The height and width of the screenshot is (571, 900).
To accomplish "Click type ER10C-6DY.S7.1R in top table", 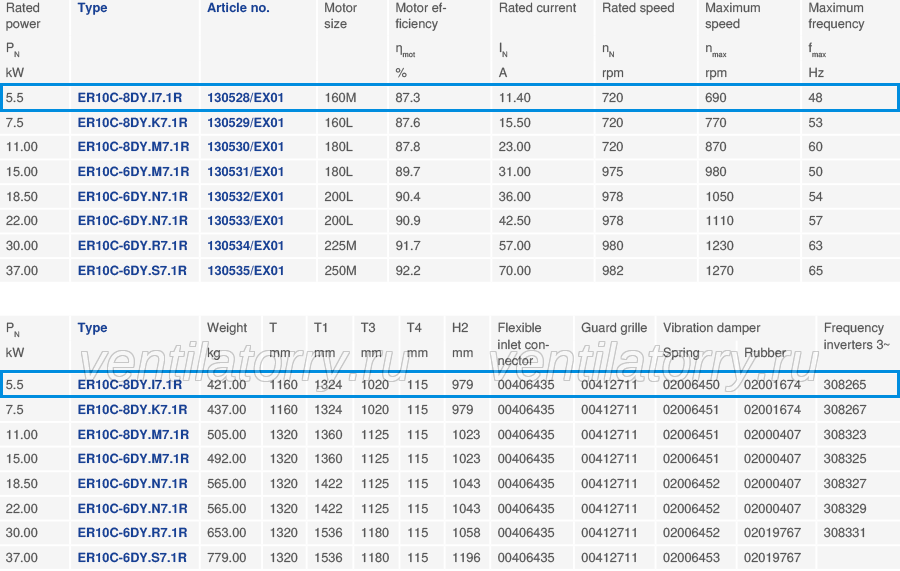I will tap(132, 271).
